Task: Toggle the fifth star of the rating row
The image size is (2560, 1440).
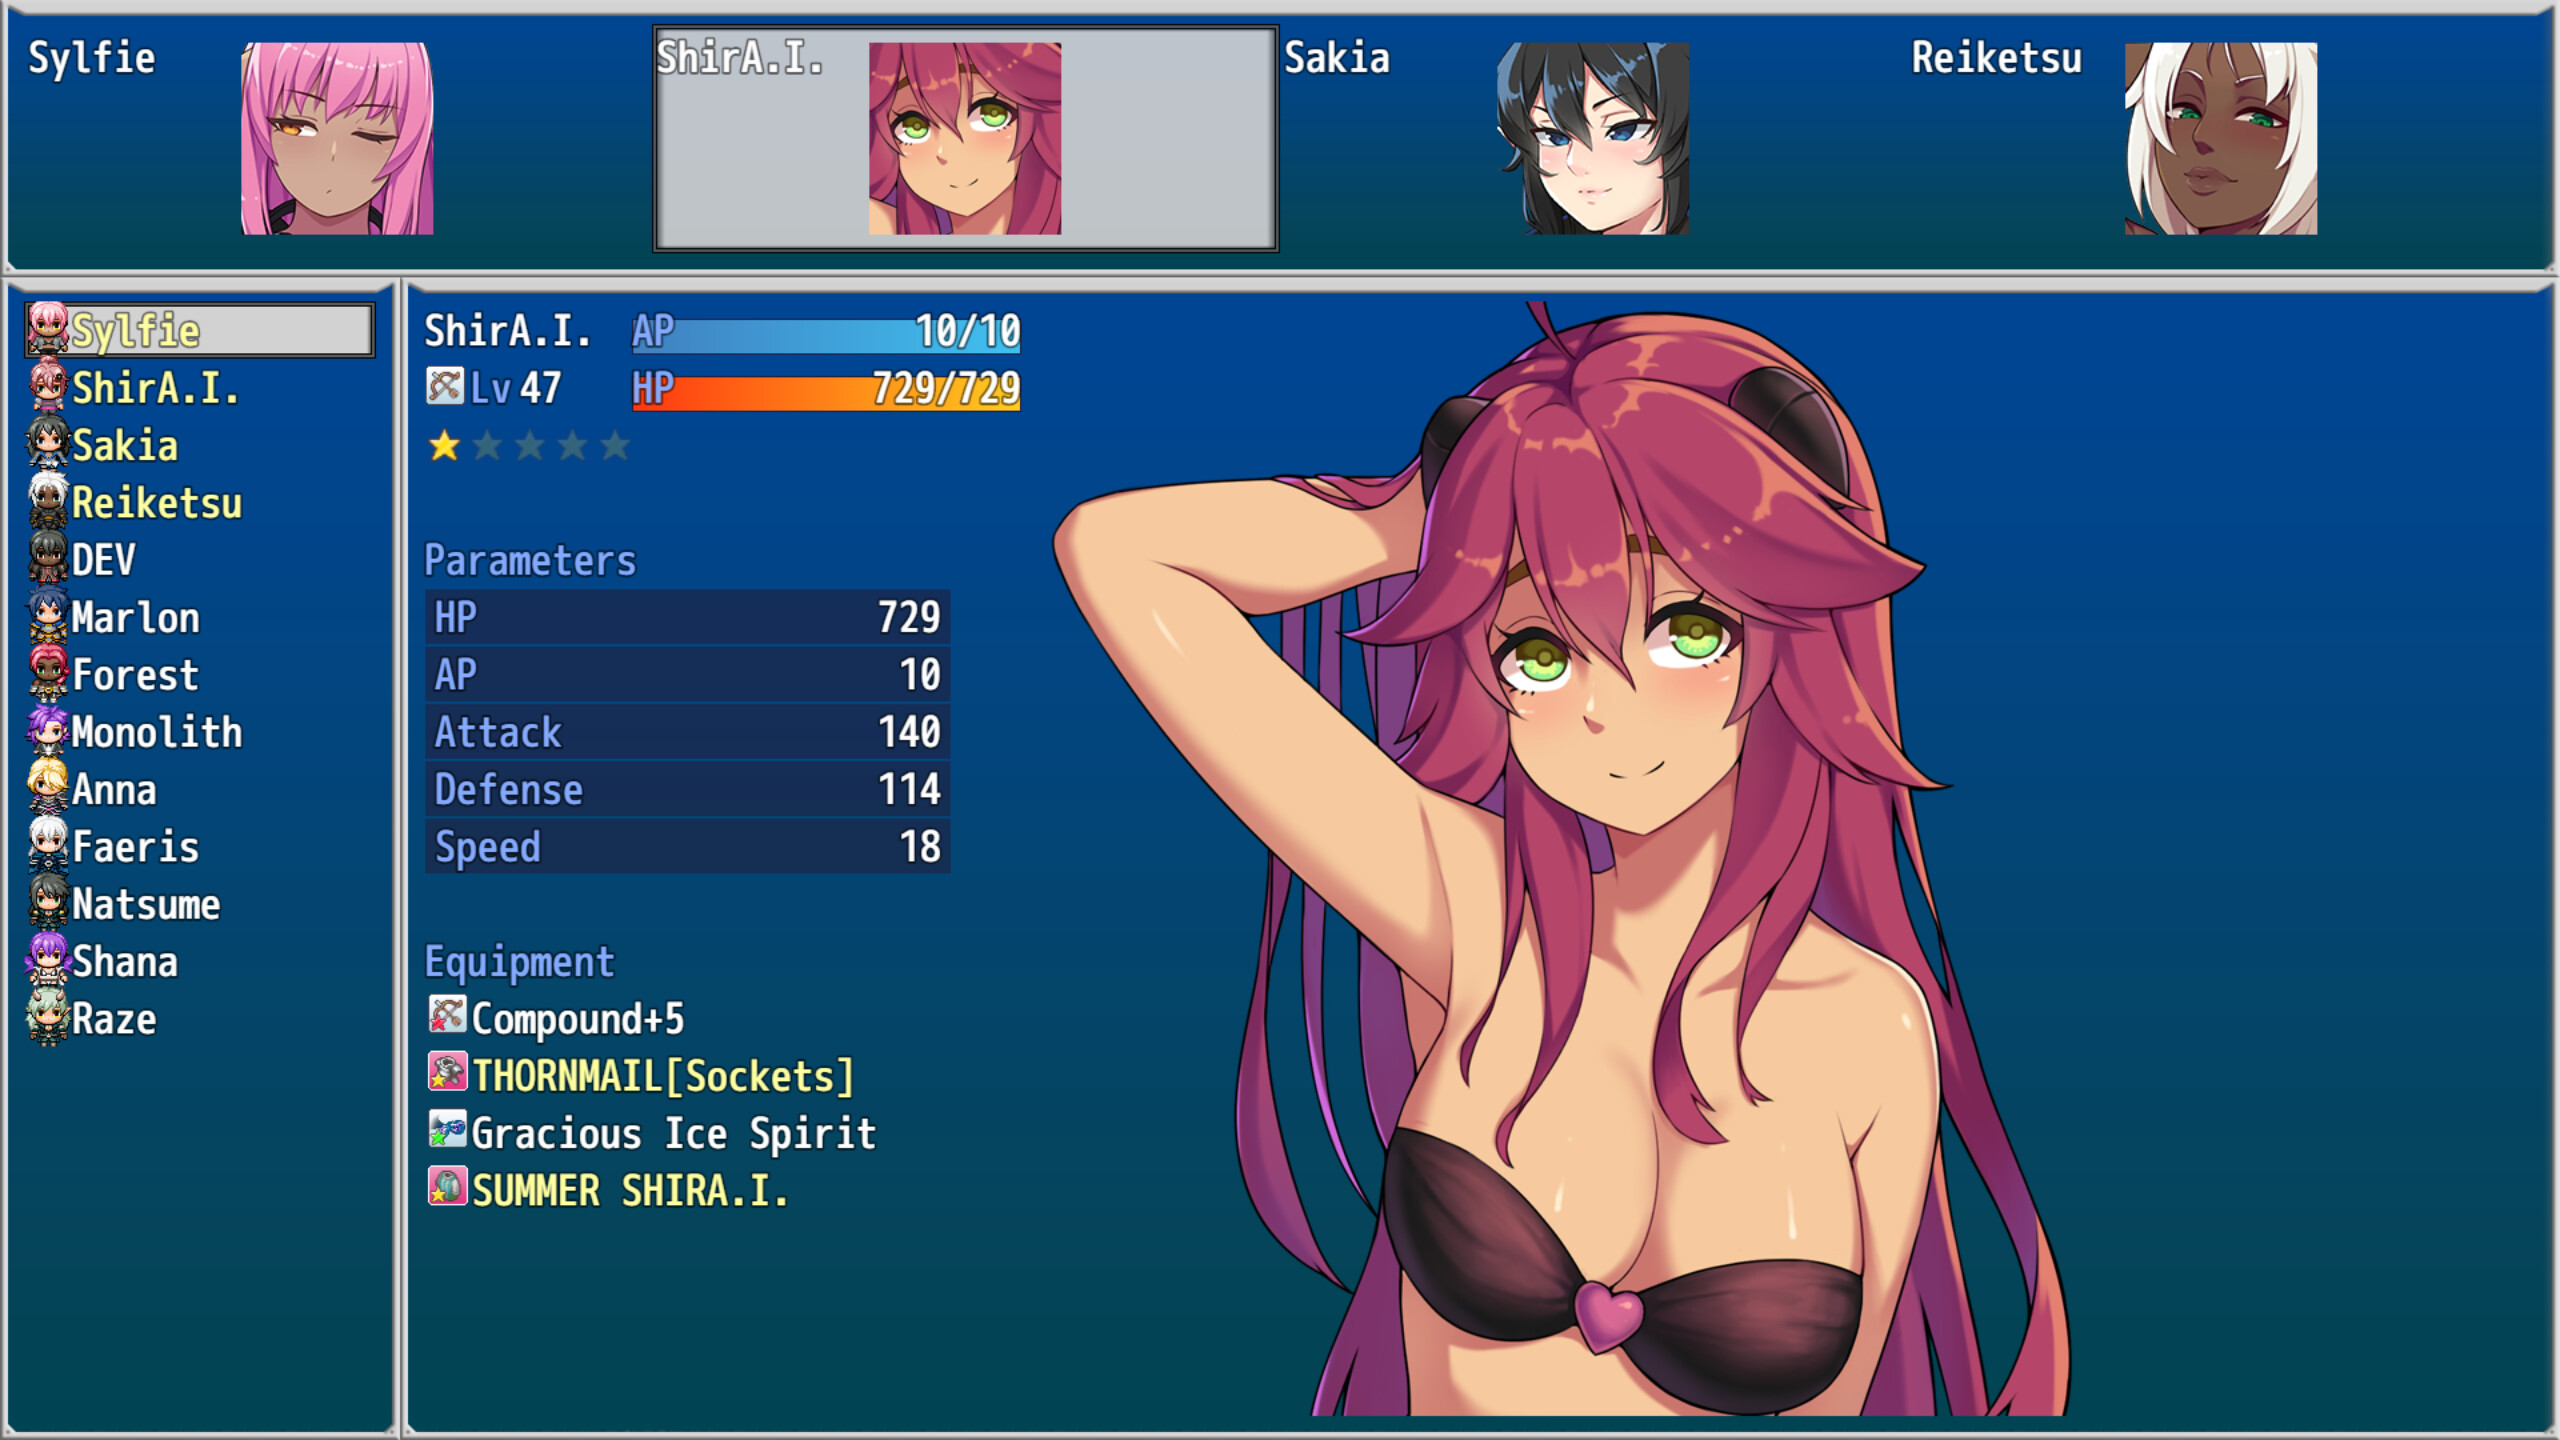Action: tap(614, 445)
